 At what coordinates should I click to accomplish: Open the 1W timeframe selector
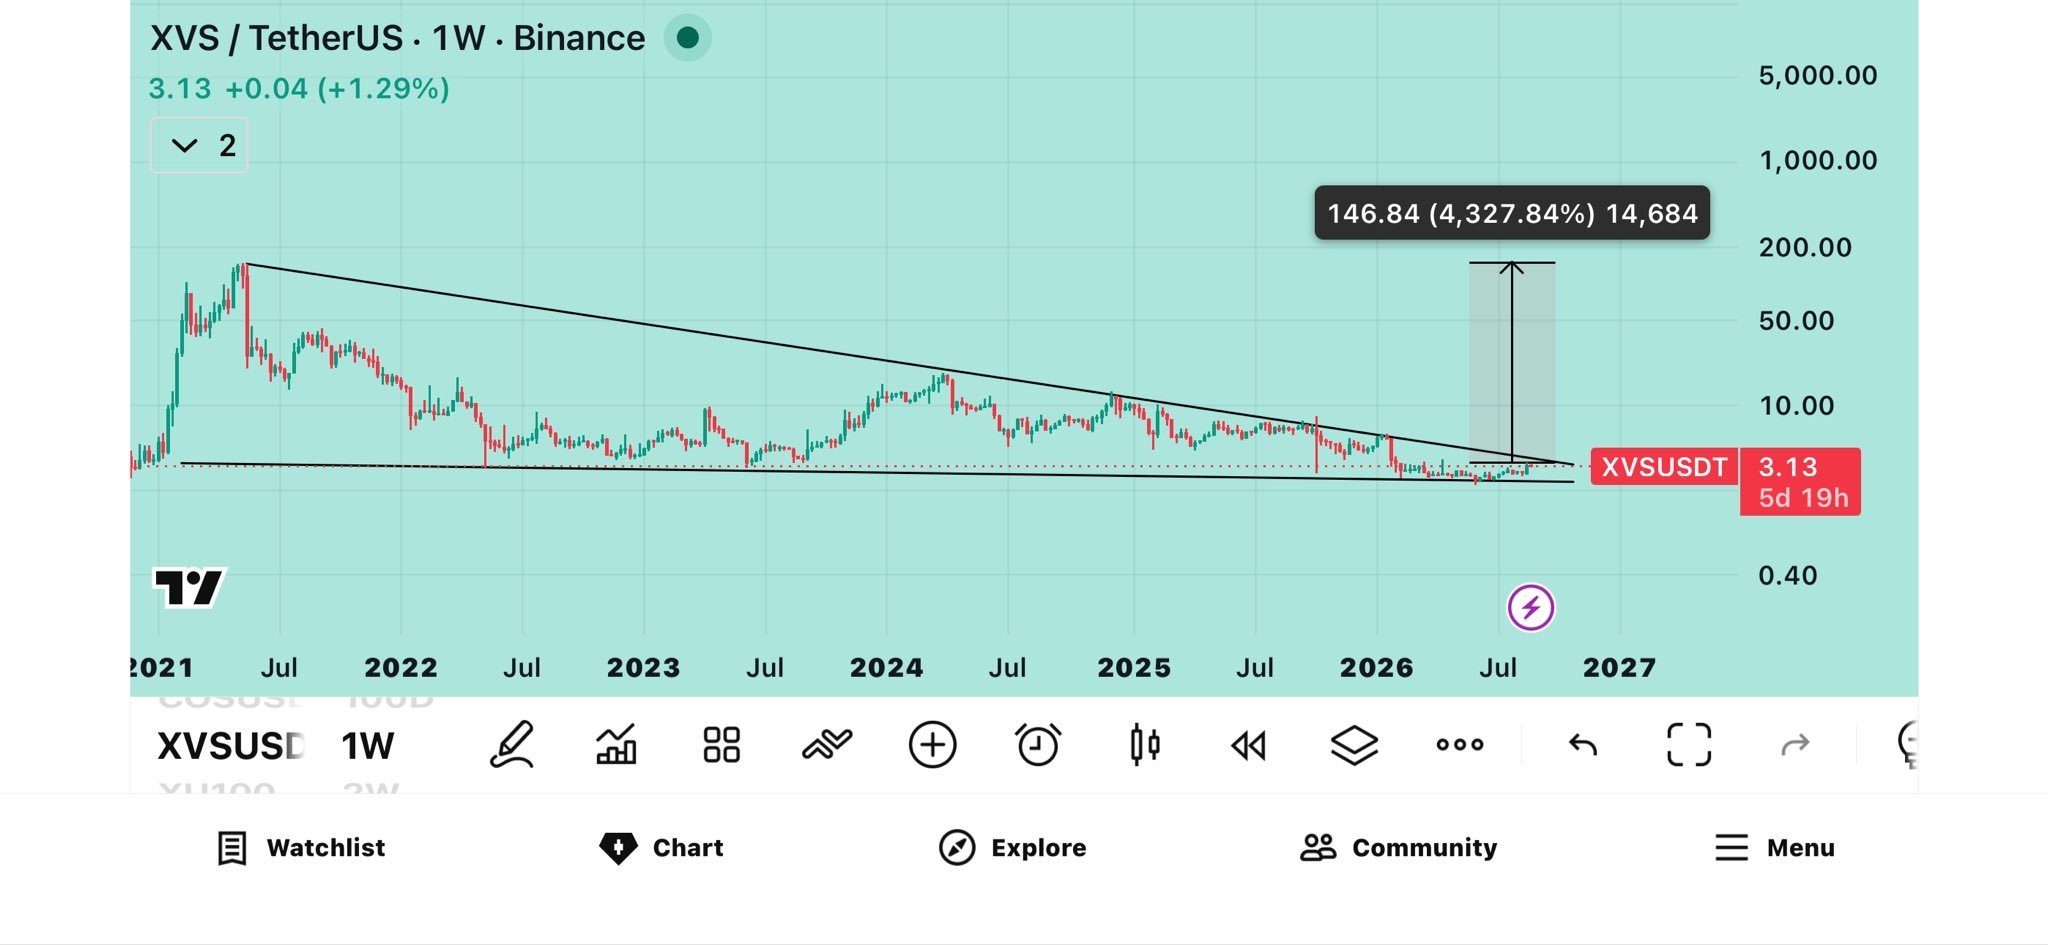point(368,746)
